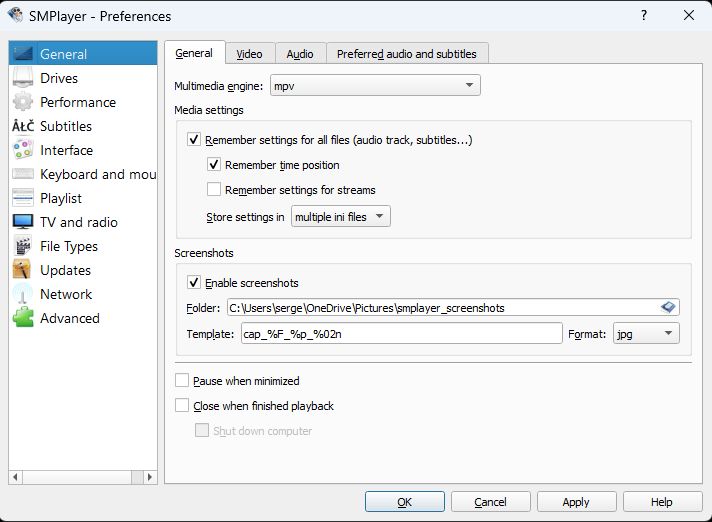Open the General section icon in sidebar
712x522 pixels.
point(23,54)
